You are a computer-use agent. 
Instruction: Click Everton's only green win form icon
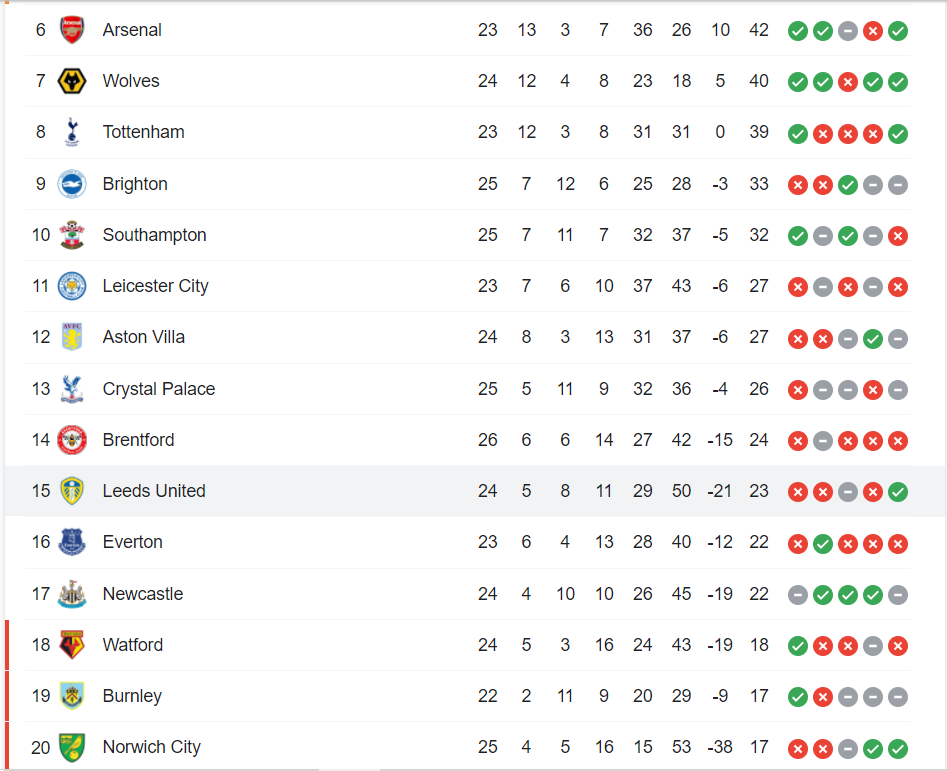coord(823,543)
